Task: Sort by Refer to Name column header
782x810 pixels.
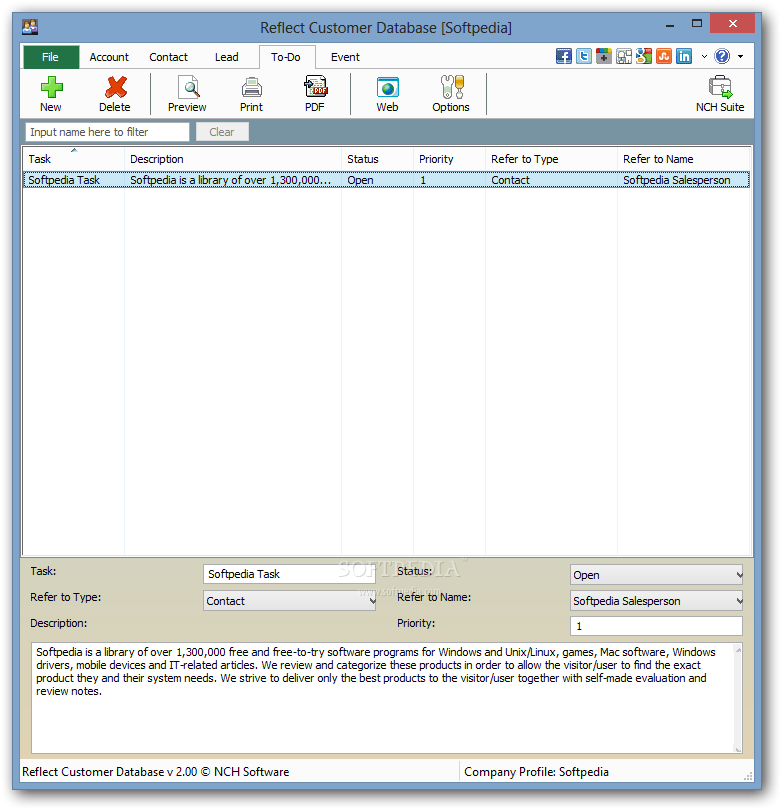Action: pos(683,159)
